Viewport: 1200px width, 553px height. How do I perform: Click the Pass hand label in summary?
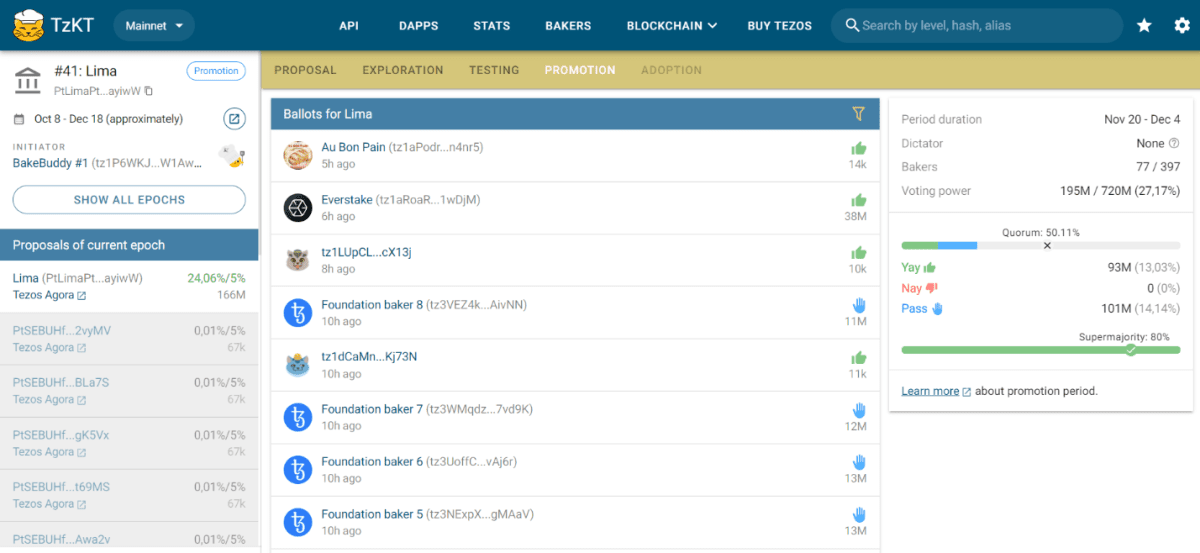(922, 309)
